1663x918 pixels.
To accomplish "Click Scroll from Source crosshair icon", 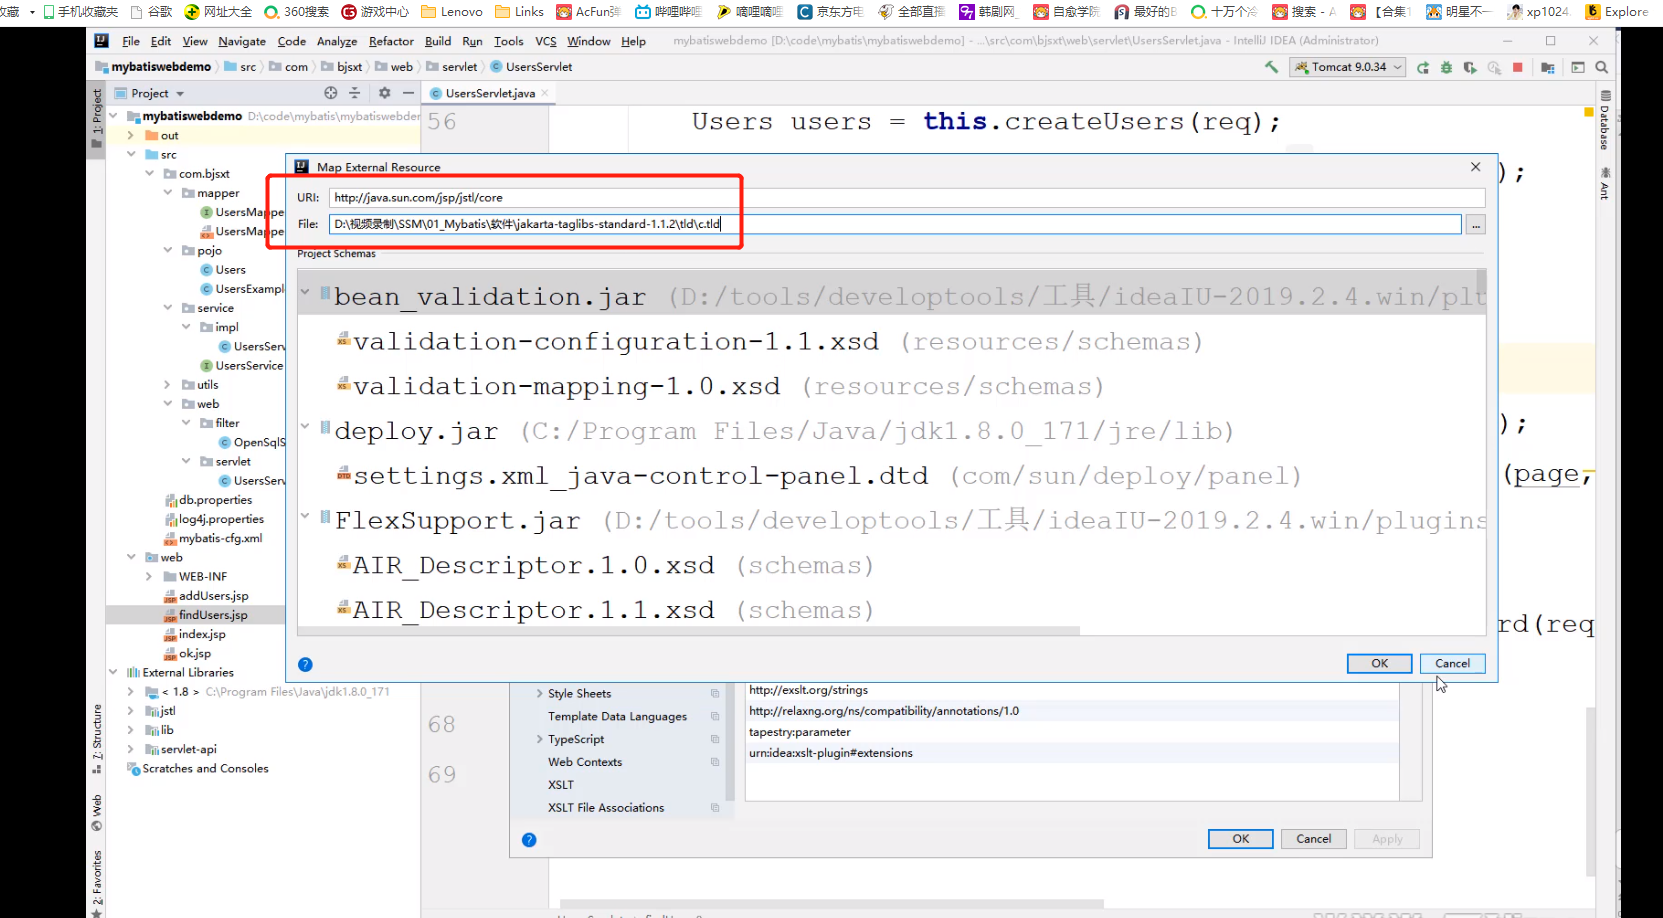I will pyautogui.click(x=331, y=93).
